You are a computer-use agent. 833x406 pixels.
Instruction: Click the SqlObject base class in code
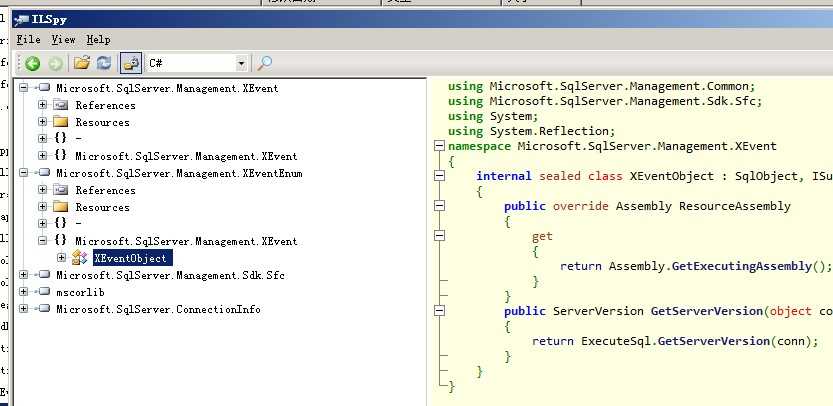tap(767, 176)
